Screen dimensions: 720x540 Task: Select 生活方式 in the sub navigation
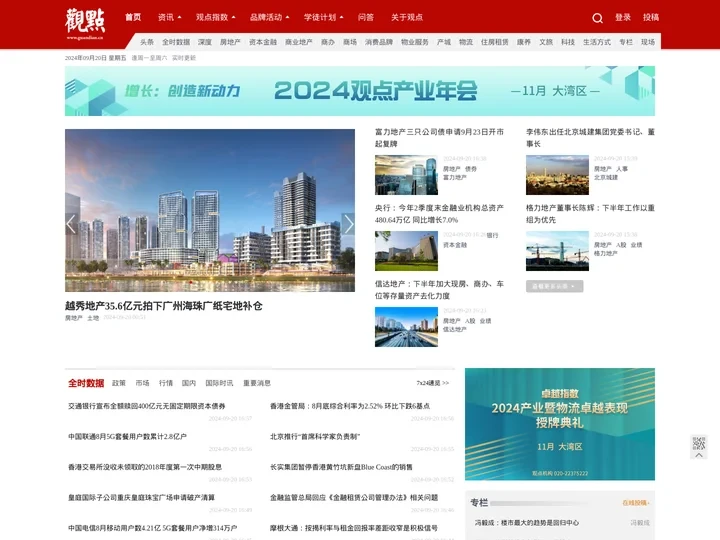(x=597, y=42)
